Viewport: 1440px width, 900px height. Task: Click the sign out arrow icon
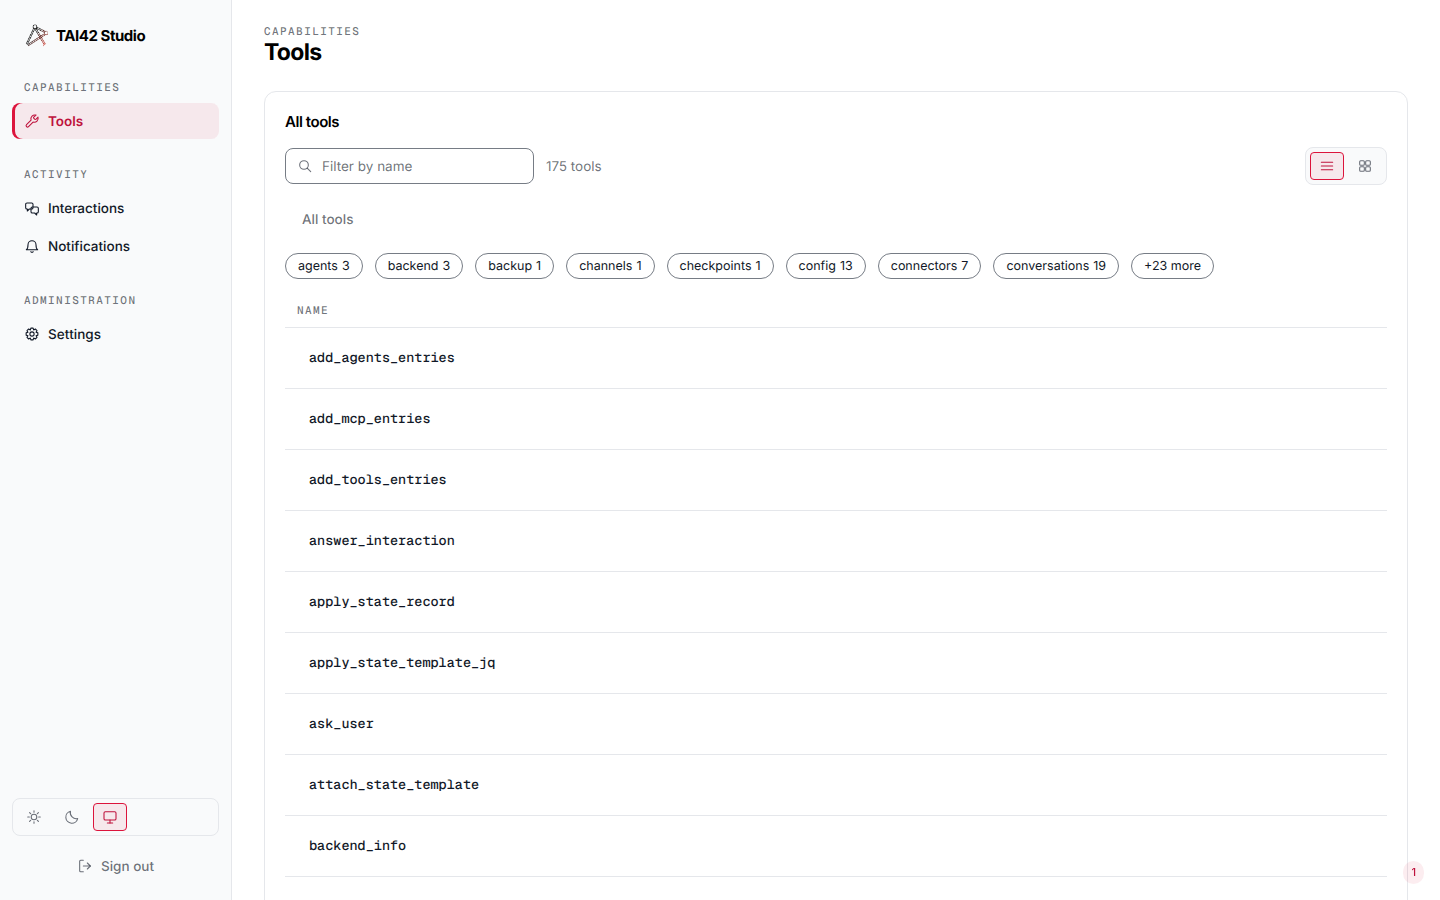(85, 866)
